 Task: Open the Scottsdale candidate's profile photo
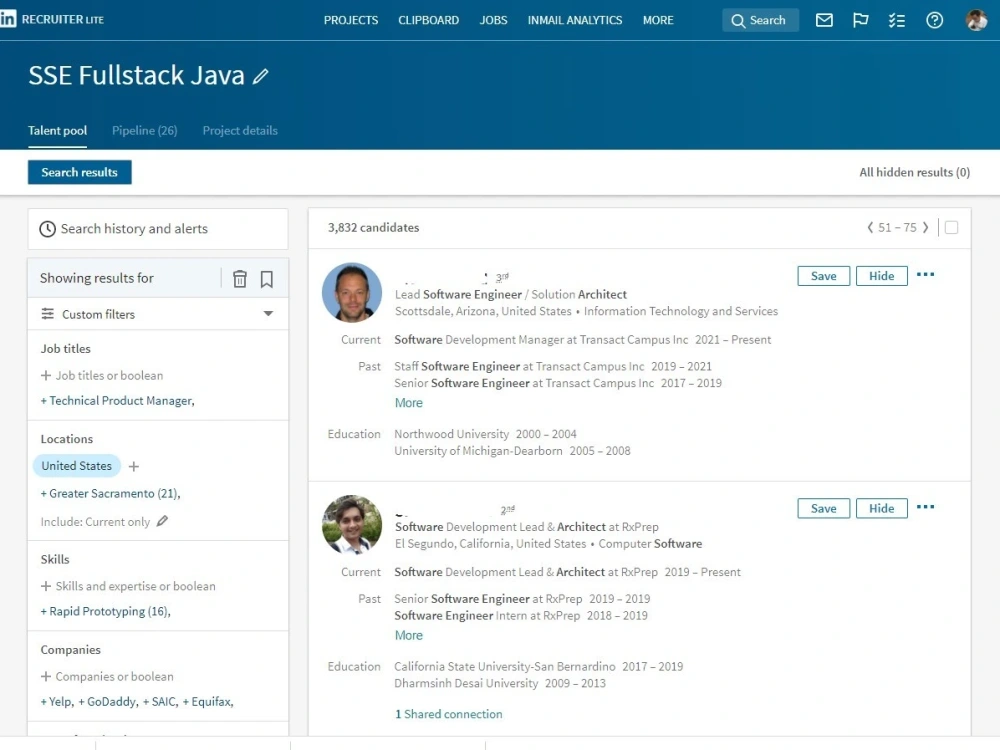coord(352,293)
